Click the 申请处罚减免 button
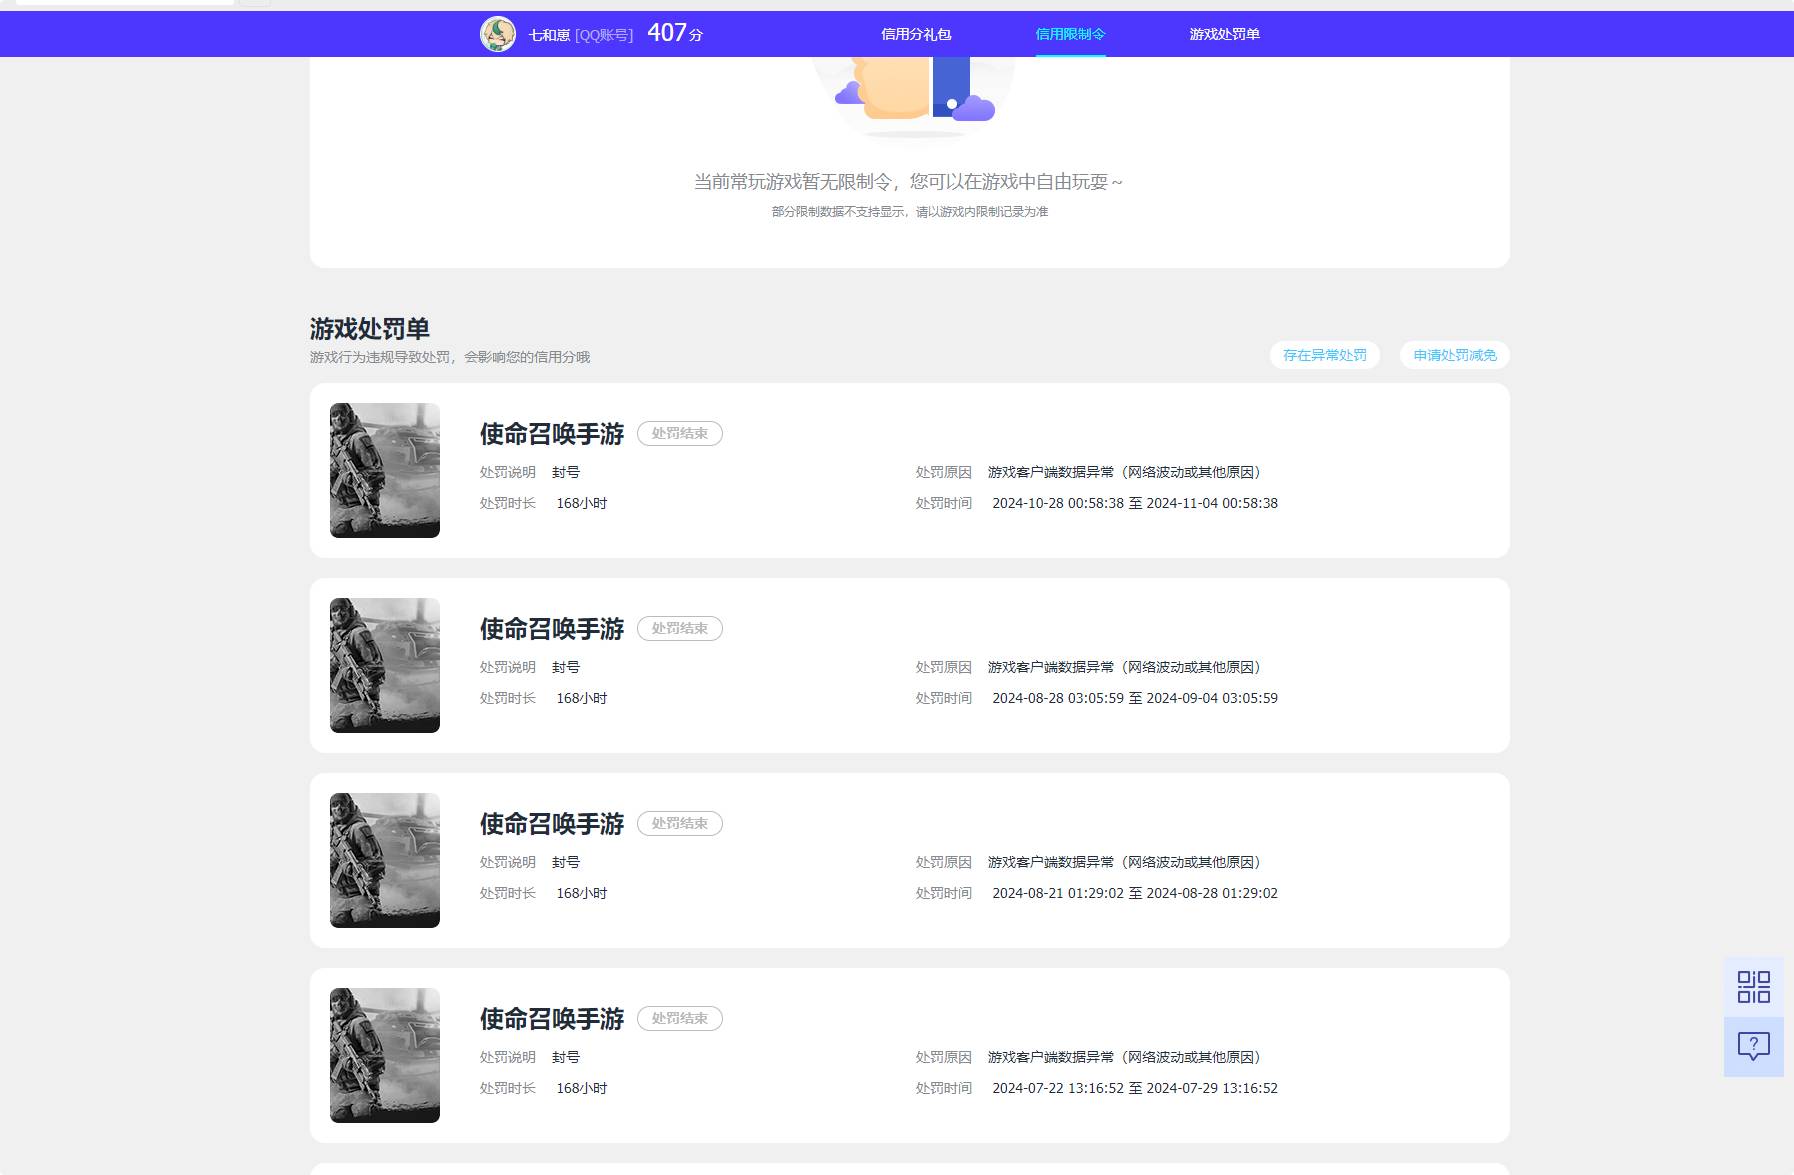The height and width of the screenshot is (1175, 1794). click(1454, 355)
